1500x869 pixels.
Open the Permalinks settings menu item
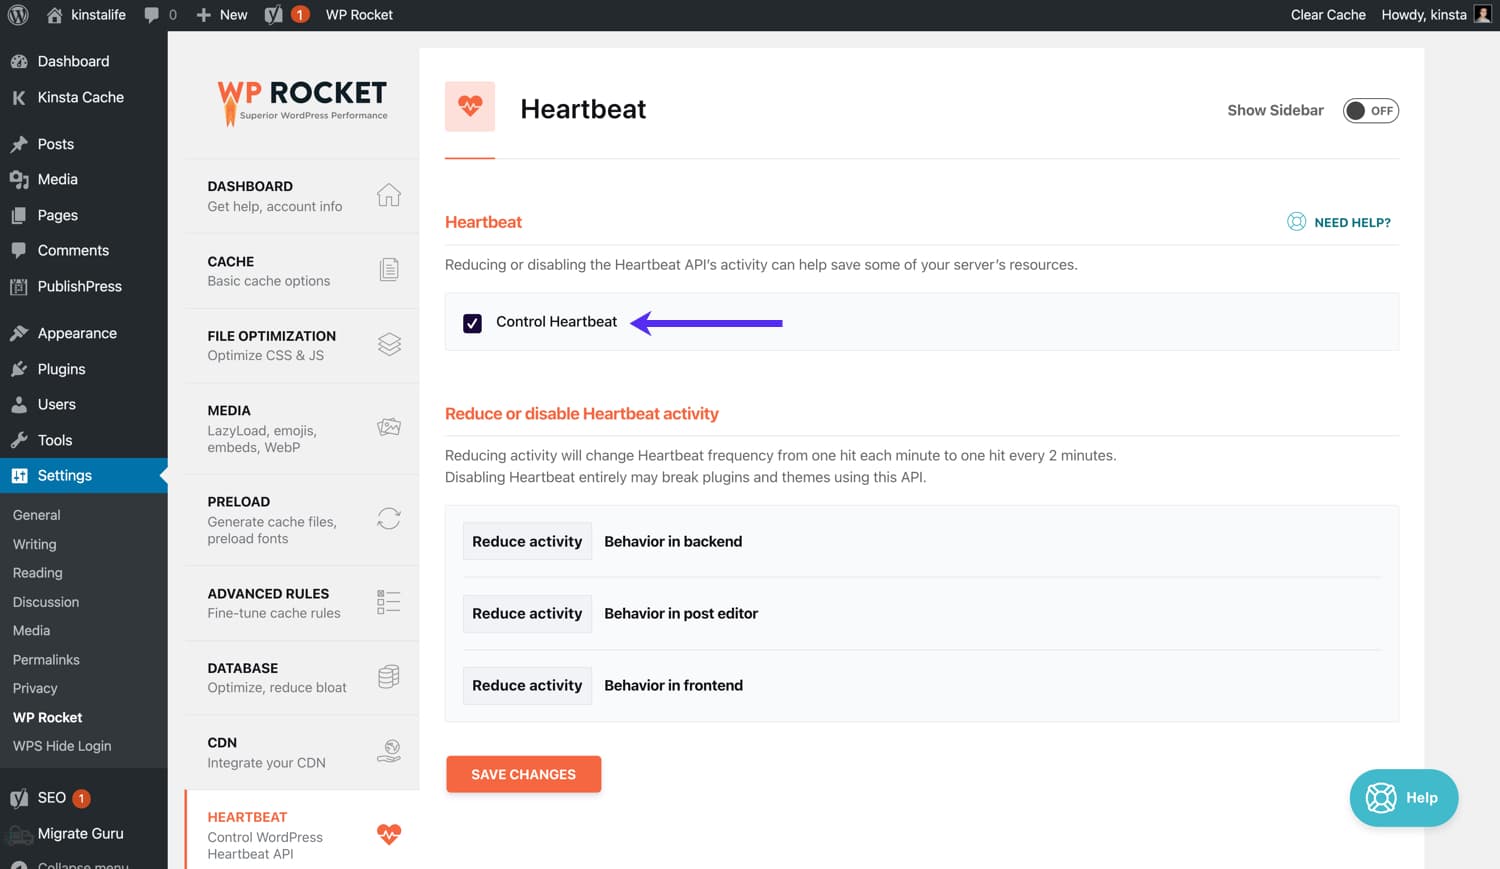[x=46, y=659]
